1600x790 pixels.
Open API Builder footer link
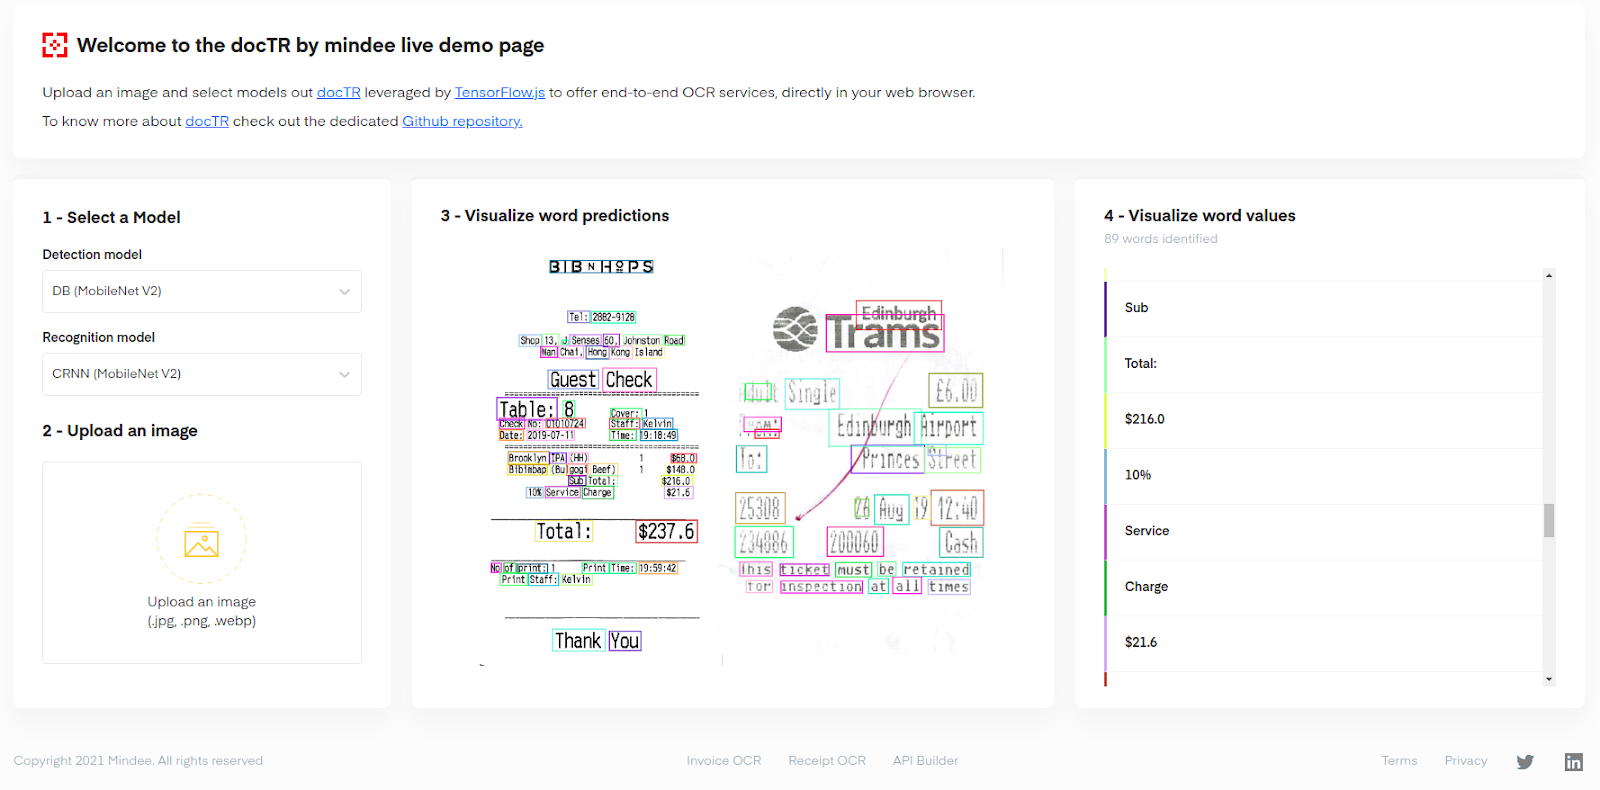coord(925,761)
